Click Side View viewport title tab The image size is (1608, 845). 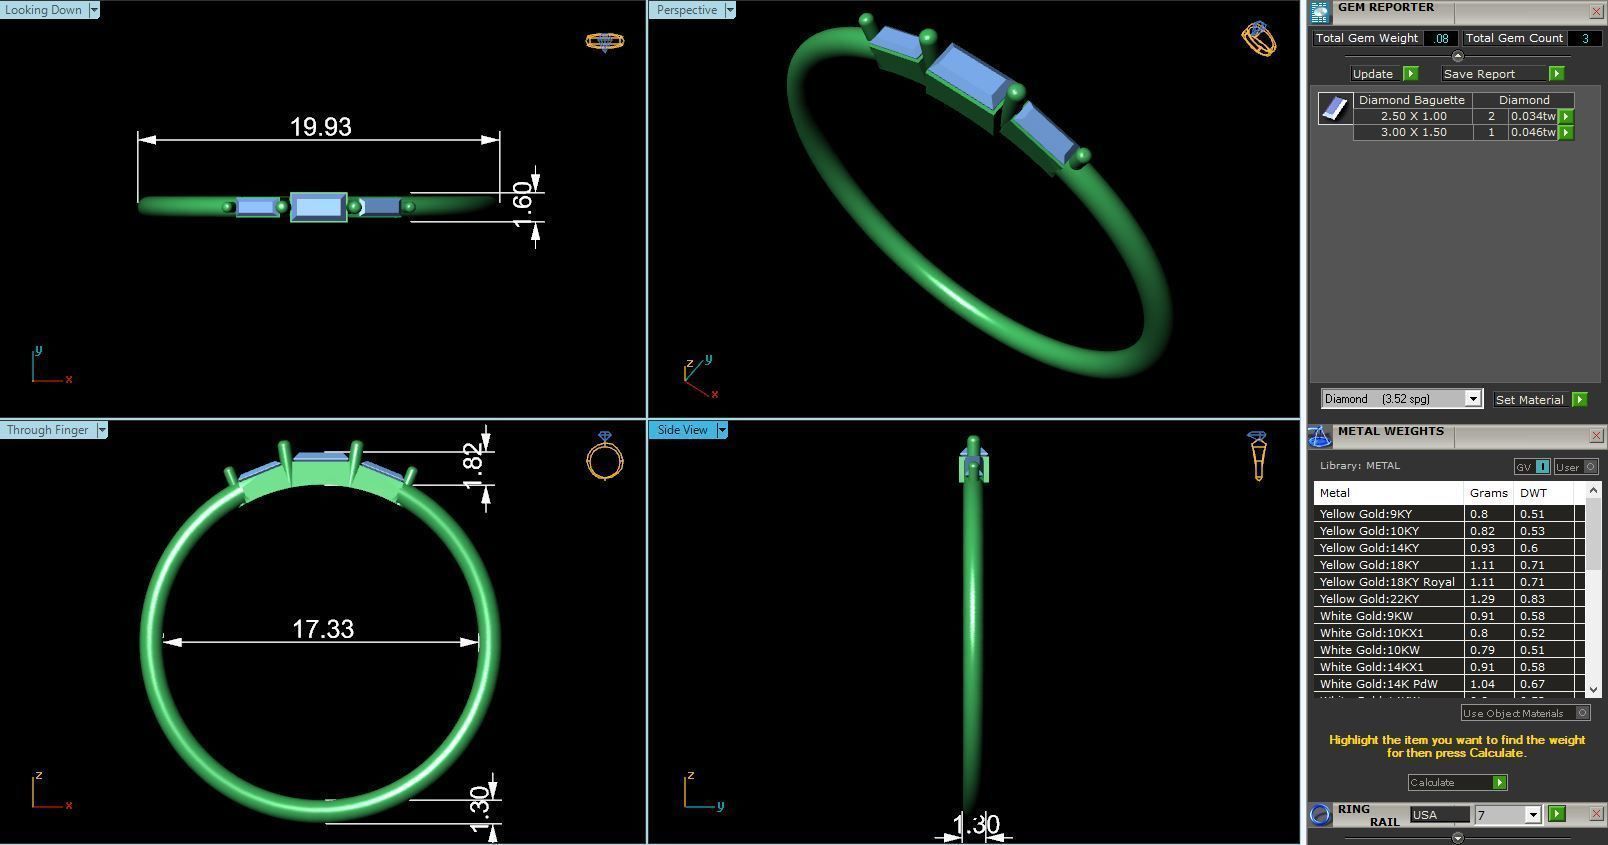click(x=682, y=430)
